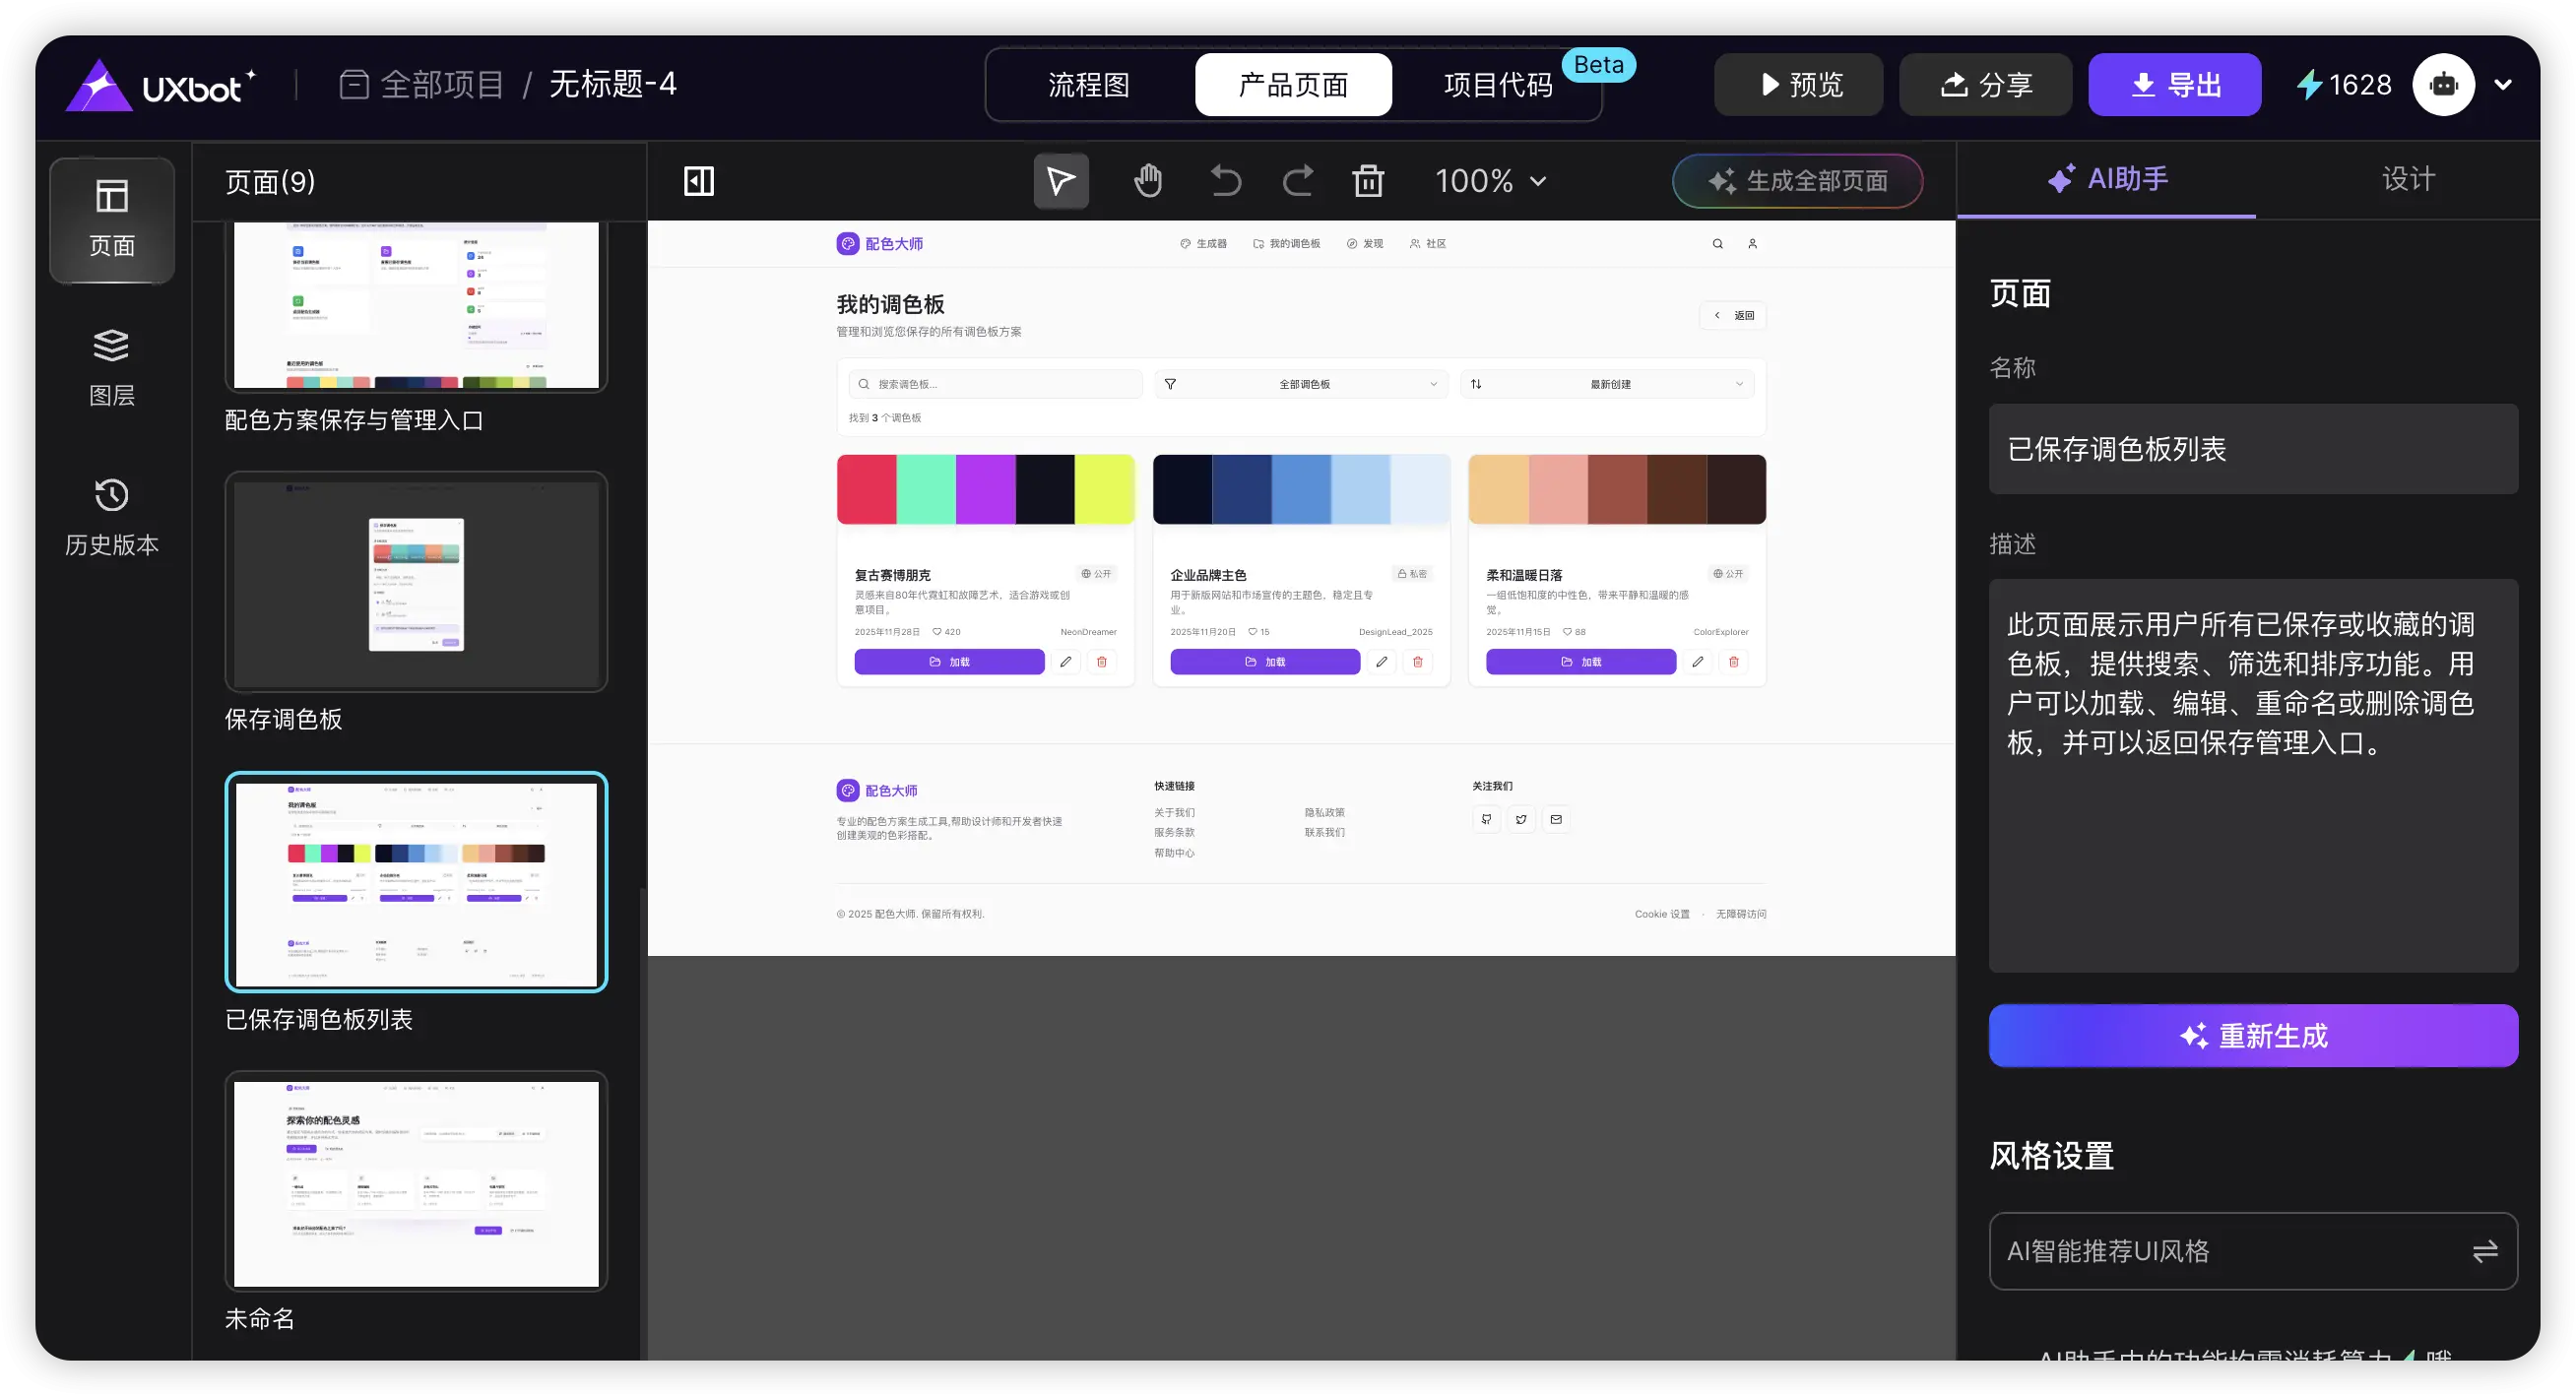Click the trash delete icon on canvas toolbar
Image resolution: width=2576 pixels, height=1396 pixels.
pyautogui.click(x=1369, y=181)
